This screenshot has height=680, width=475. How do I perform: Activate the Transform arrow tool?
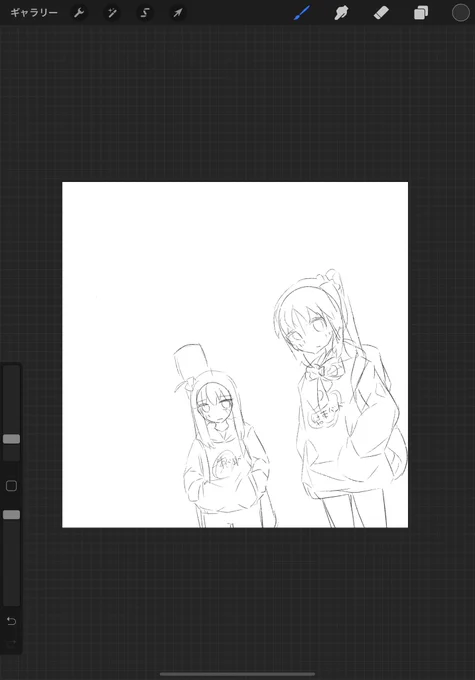click(178, 13)
